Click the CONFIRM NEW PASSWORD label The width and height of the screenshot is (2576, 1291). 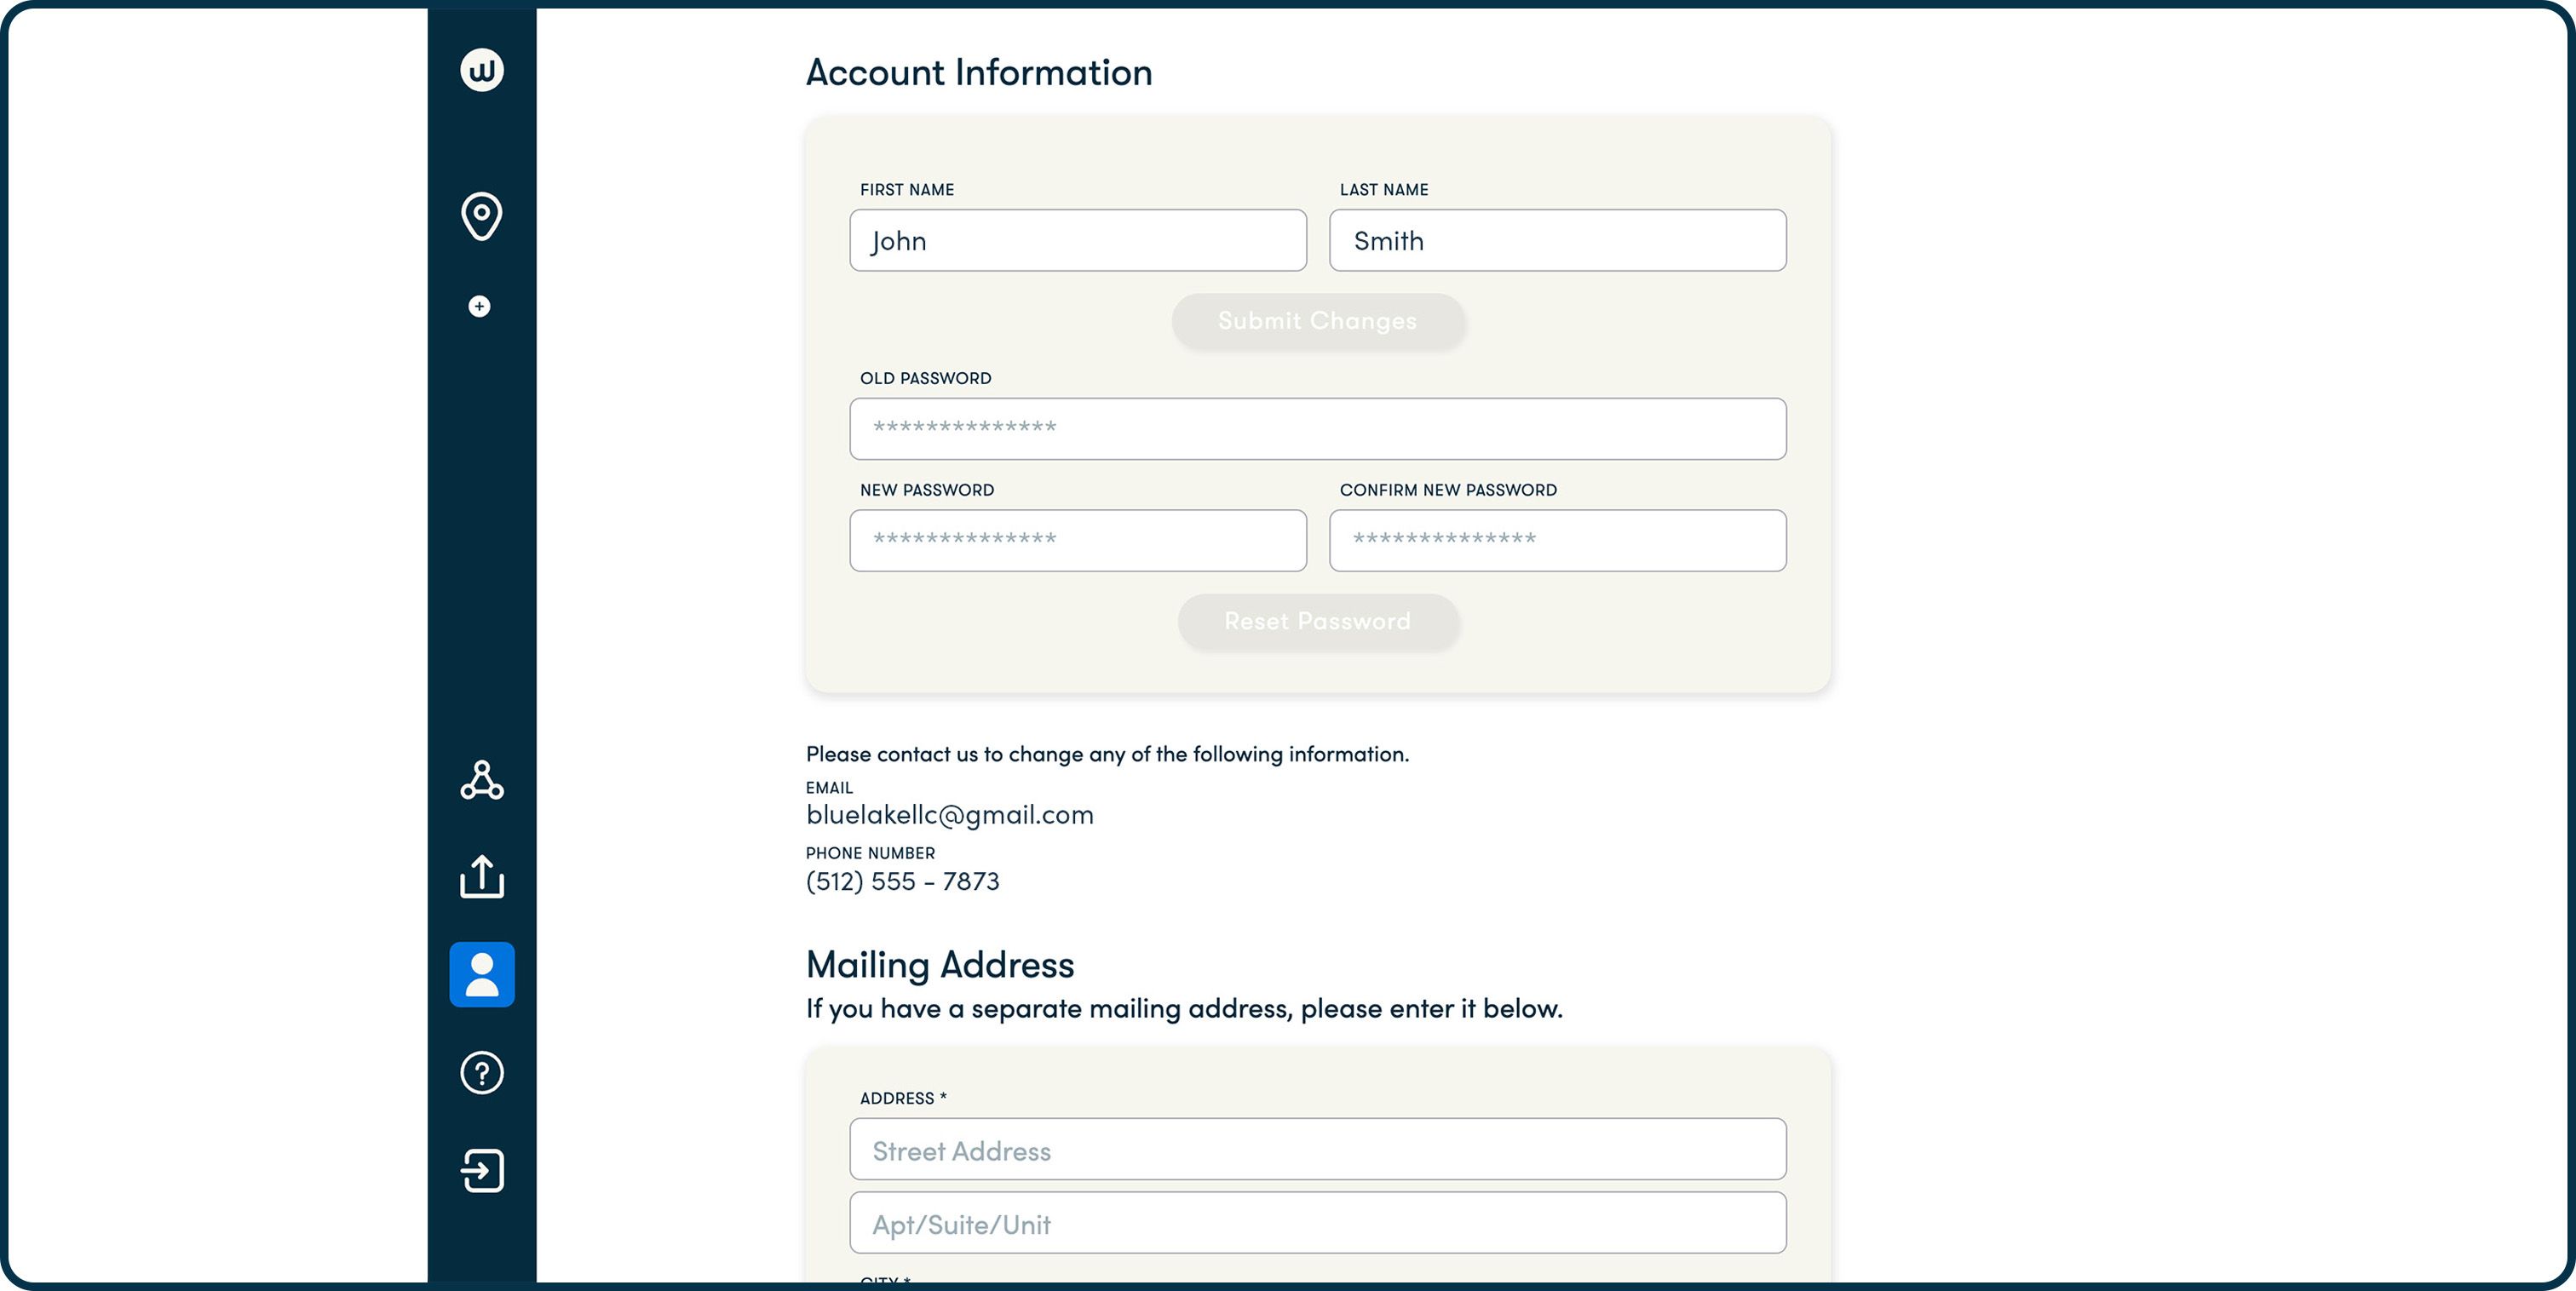click(1448, 491)
